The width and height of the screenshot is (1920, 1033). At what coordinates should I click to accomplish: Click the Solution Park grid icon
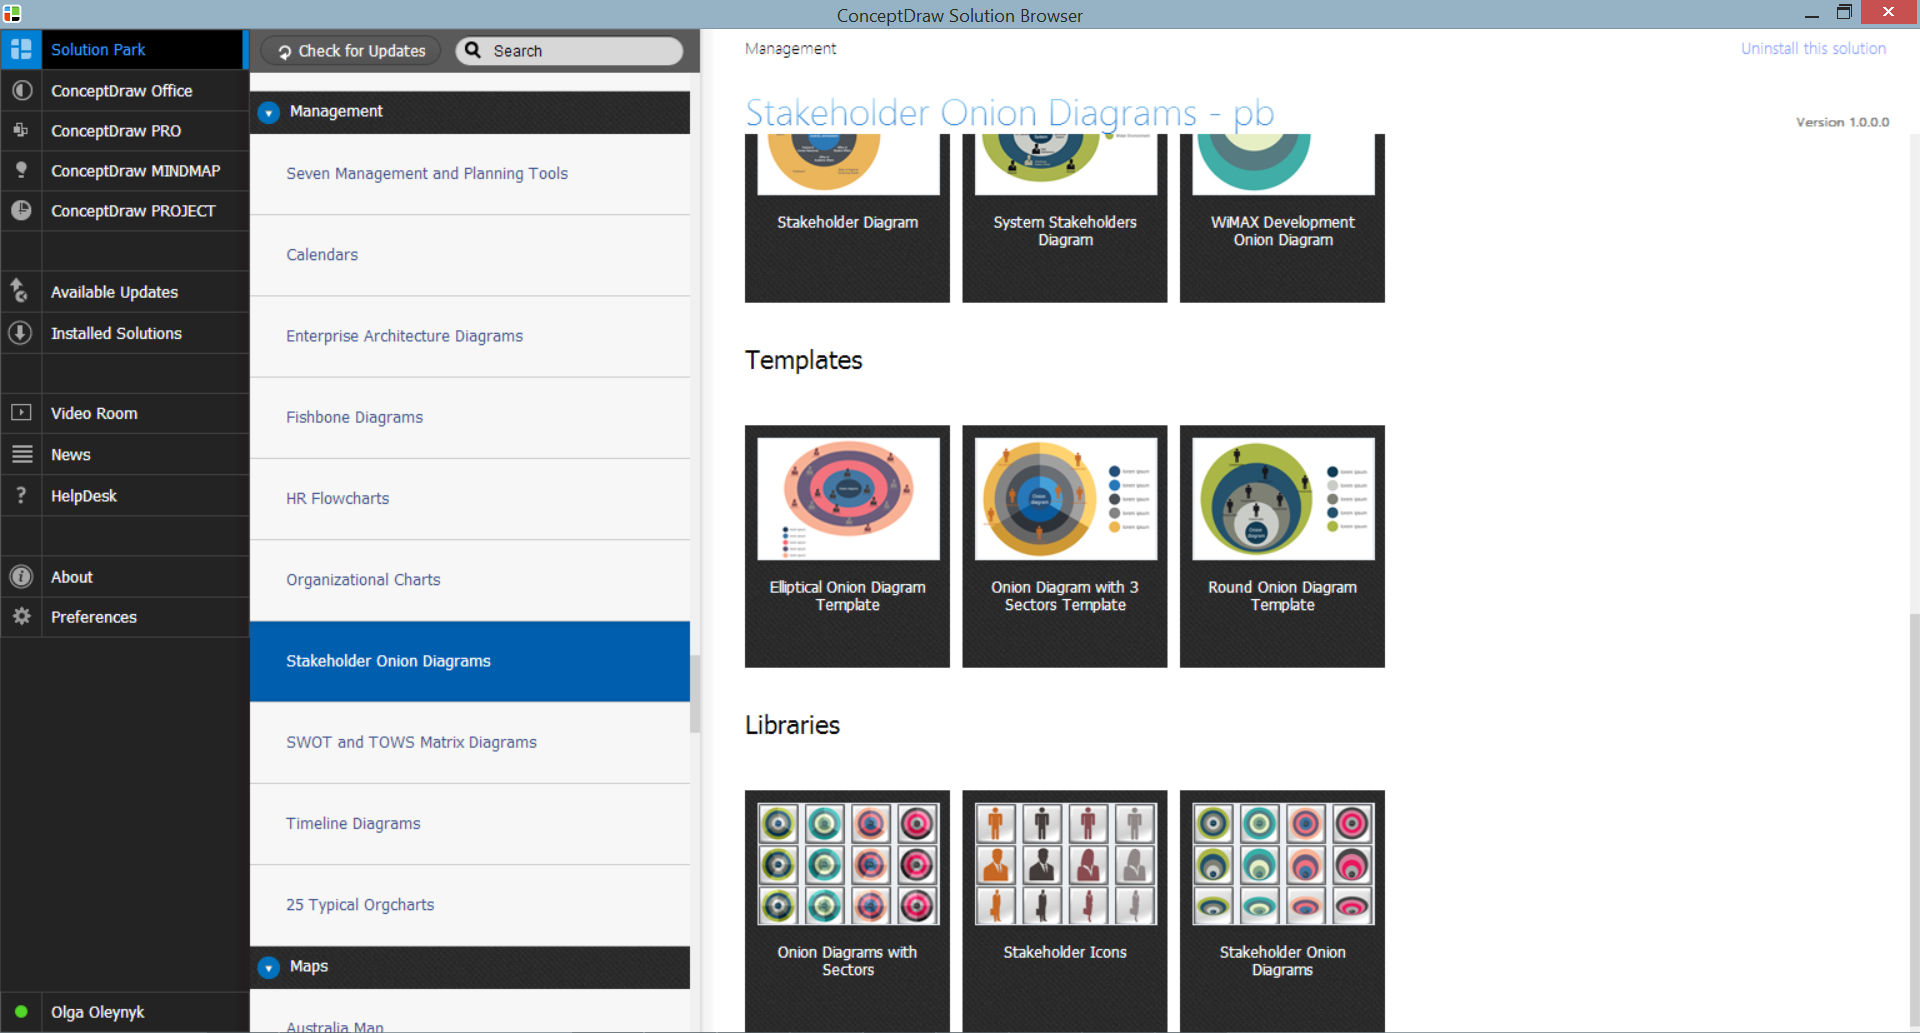21,49
